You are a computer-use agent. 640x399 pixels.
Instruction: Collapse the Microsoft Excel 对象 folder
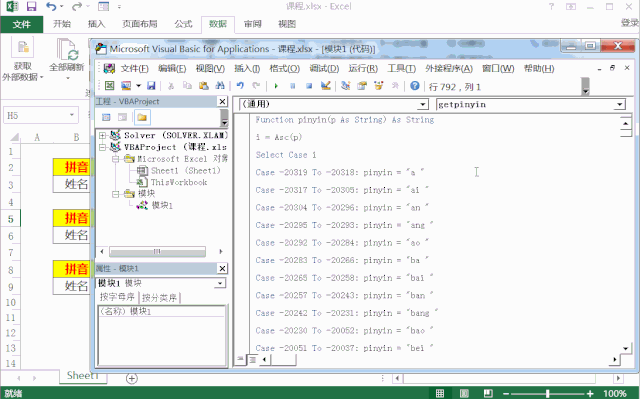tap(116, 159)
